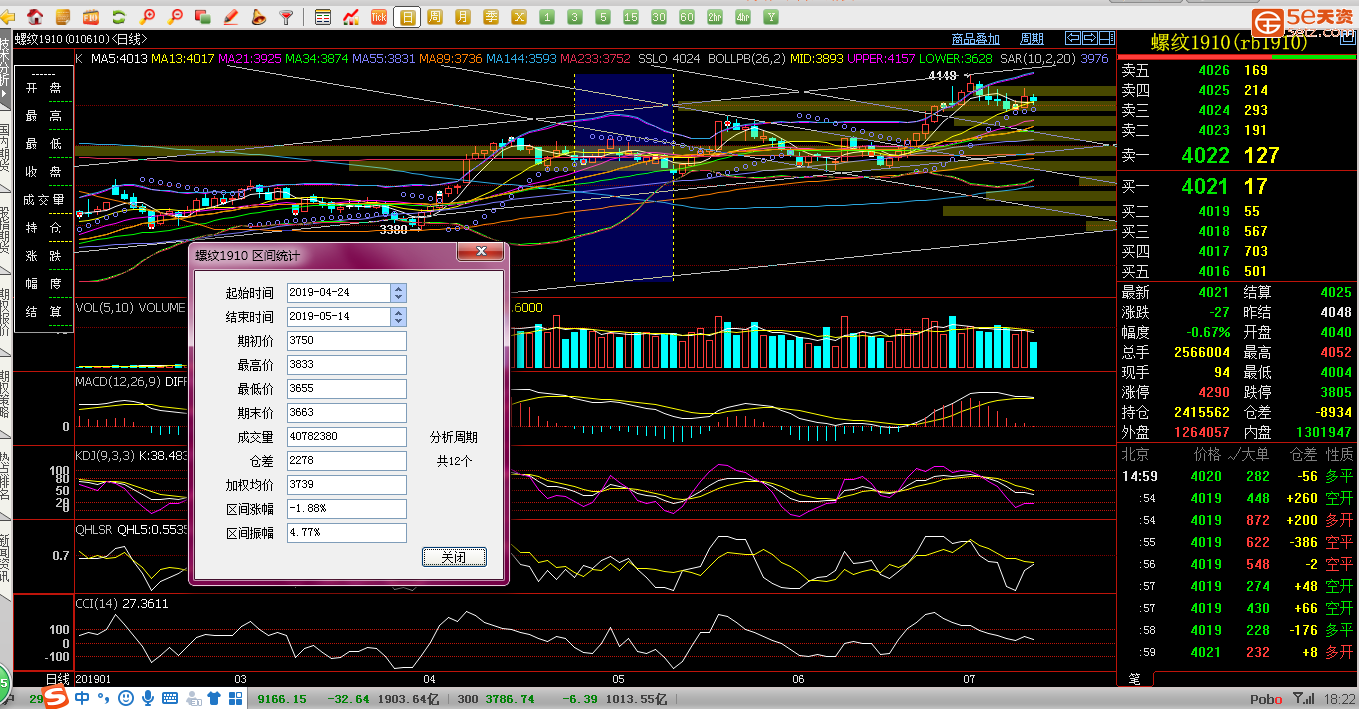Open the alert bell icon
Image resolution: width=1359 pixels, height=709 pixels.
tap(259, 17)
